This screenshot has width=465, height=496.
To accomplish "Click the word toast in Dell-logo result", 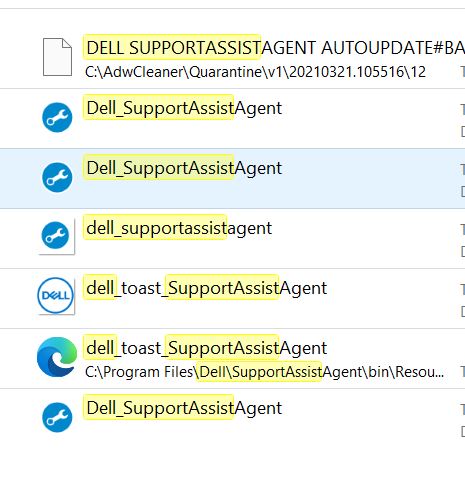I will click(141, 288).
